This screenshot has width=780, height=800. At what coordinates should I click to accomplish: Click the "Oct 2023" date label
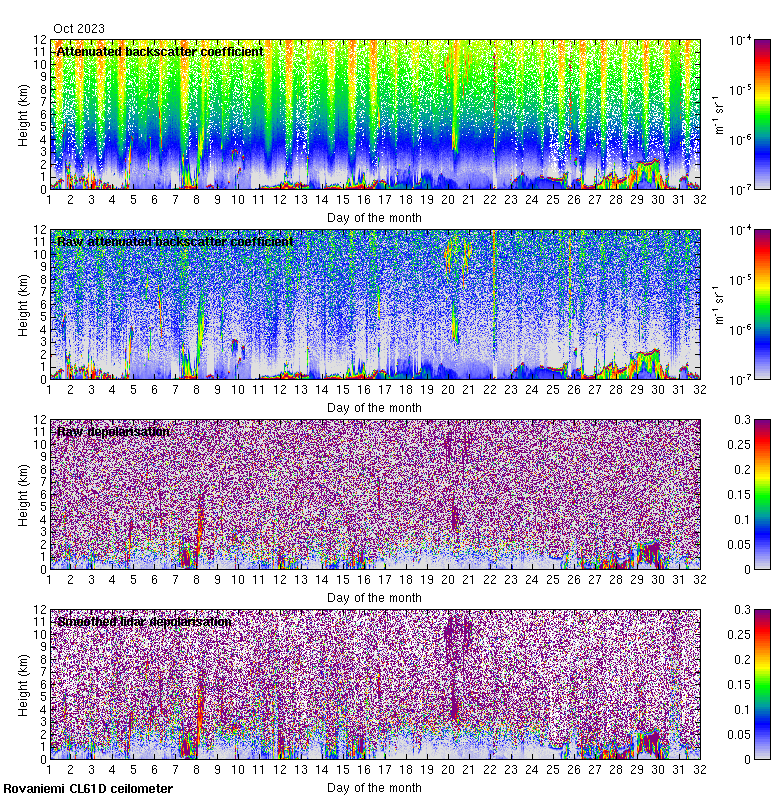pyautogui.click(x=78, y=28)
